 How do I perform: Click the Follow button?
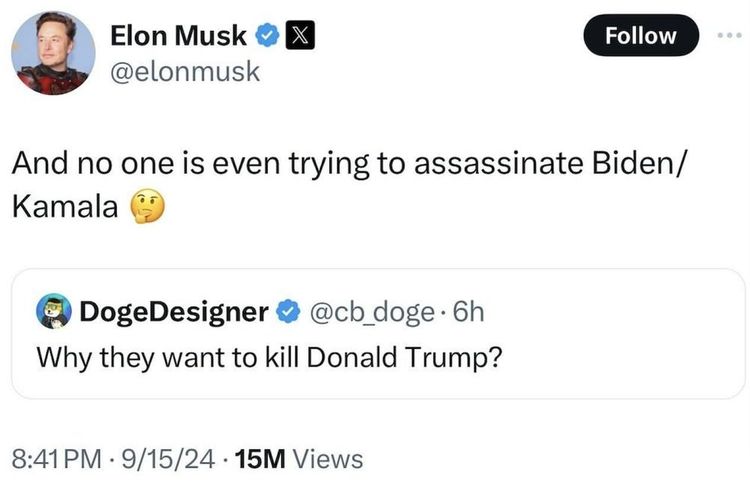[641, 36]
